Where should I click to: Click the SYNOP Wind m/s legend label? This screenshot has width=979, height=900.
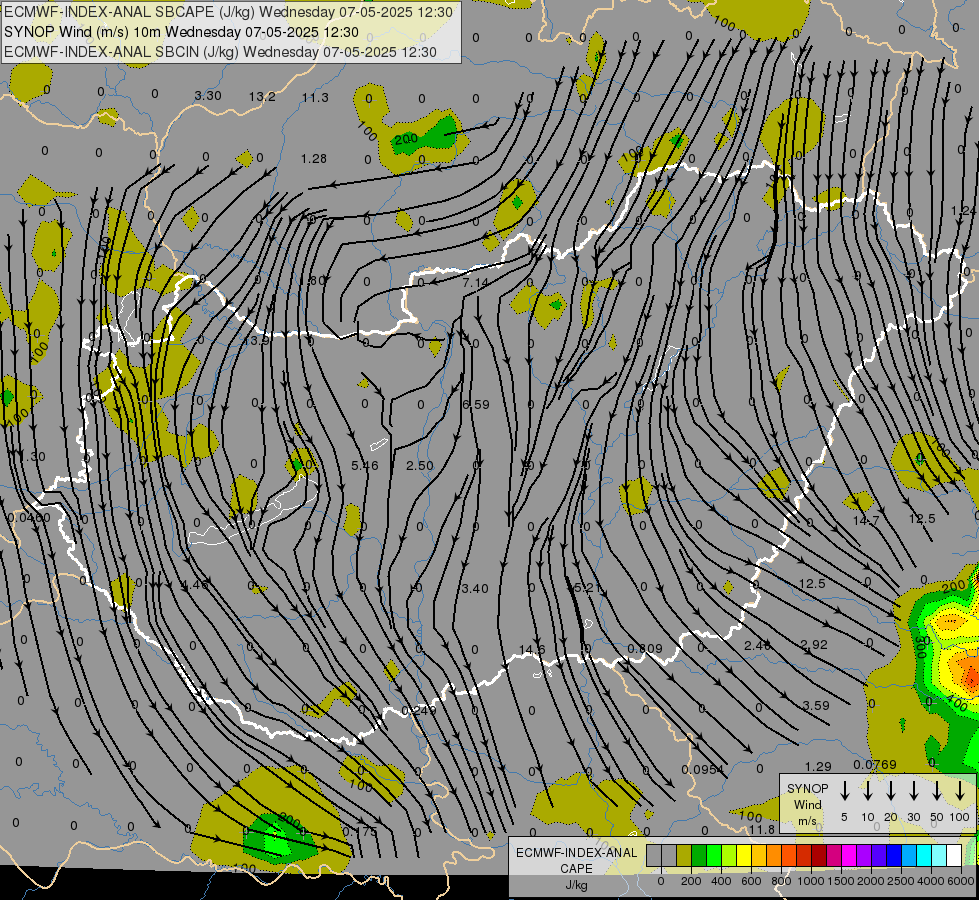[x=807, y=804]
